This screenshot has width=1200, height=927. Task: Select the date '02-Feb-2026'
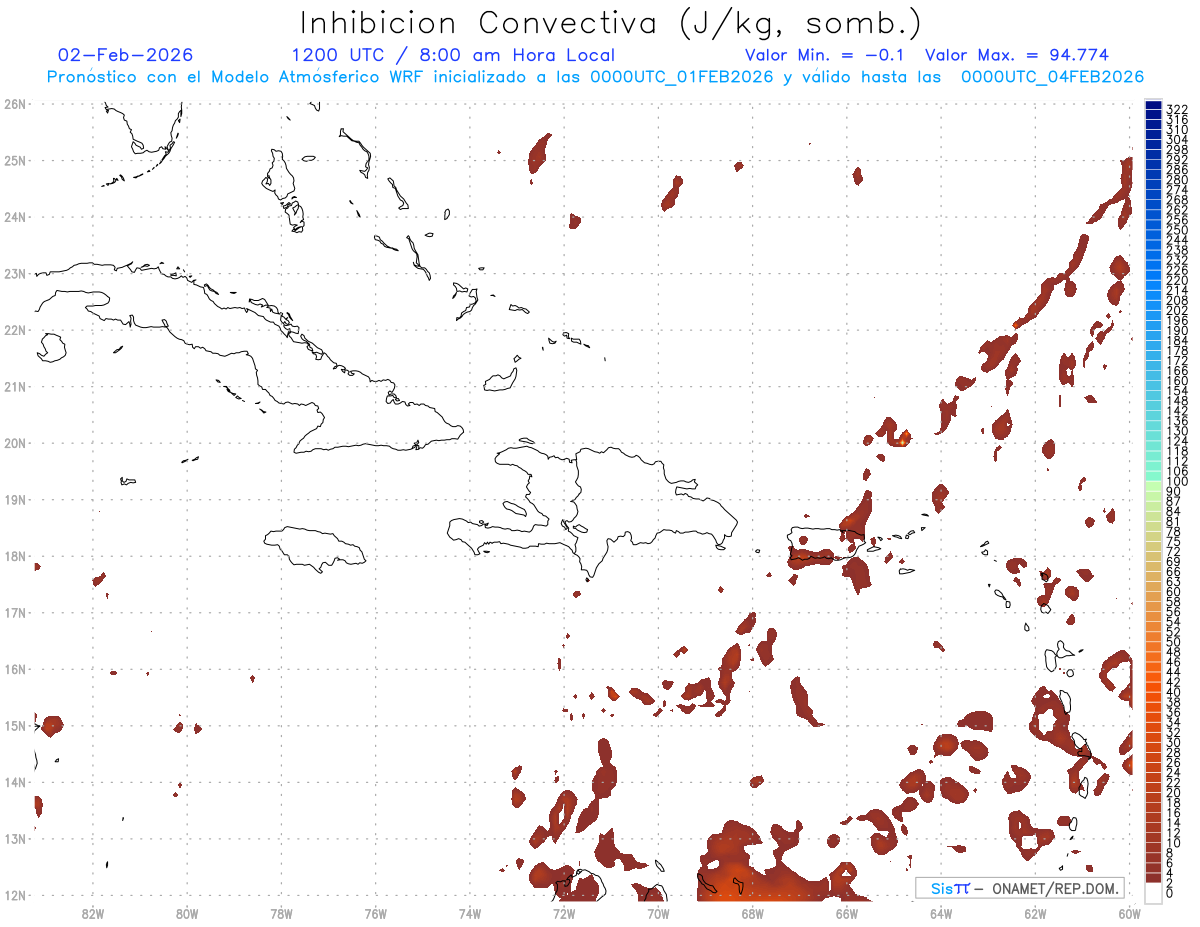(x=126, y=55)
